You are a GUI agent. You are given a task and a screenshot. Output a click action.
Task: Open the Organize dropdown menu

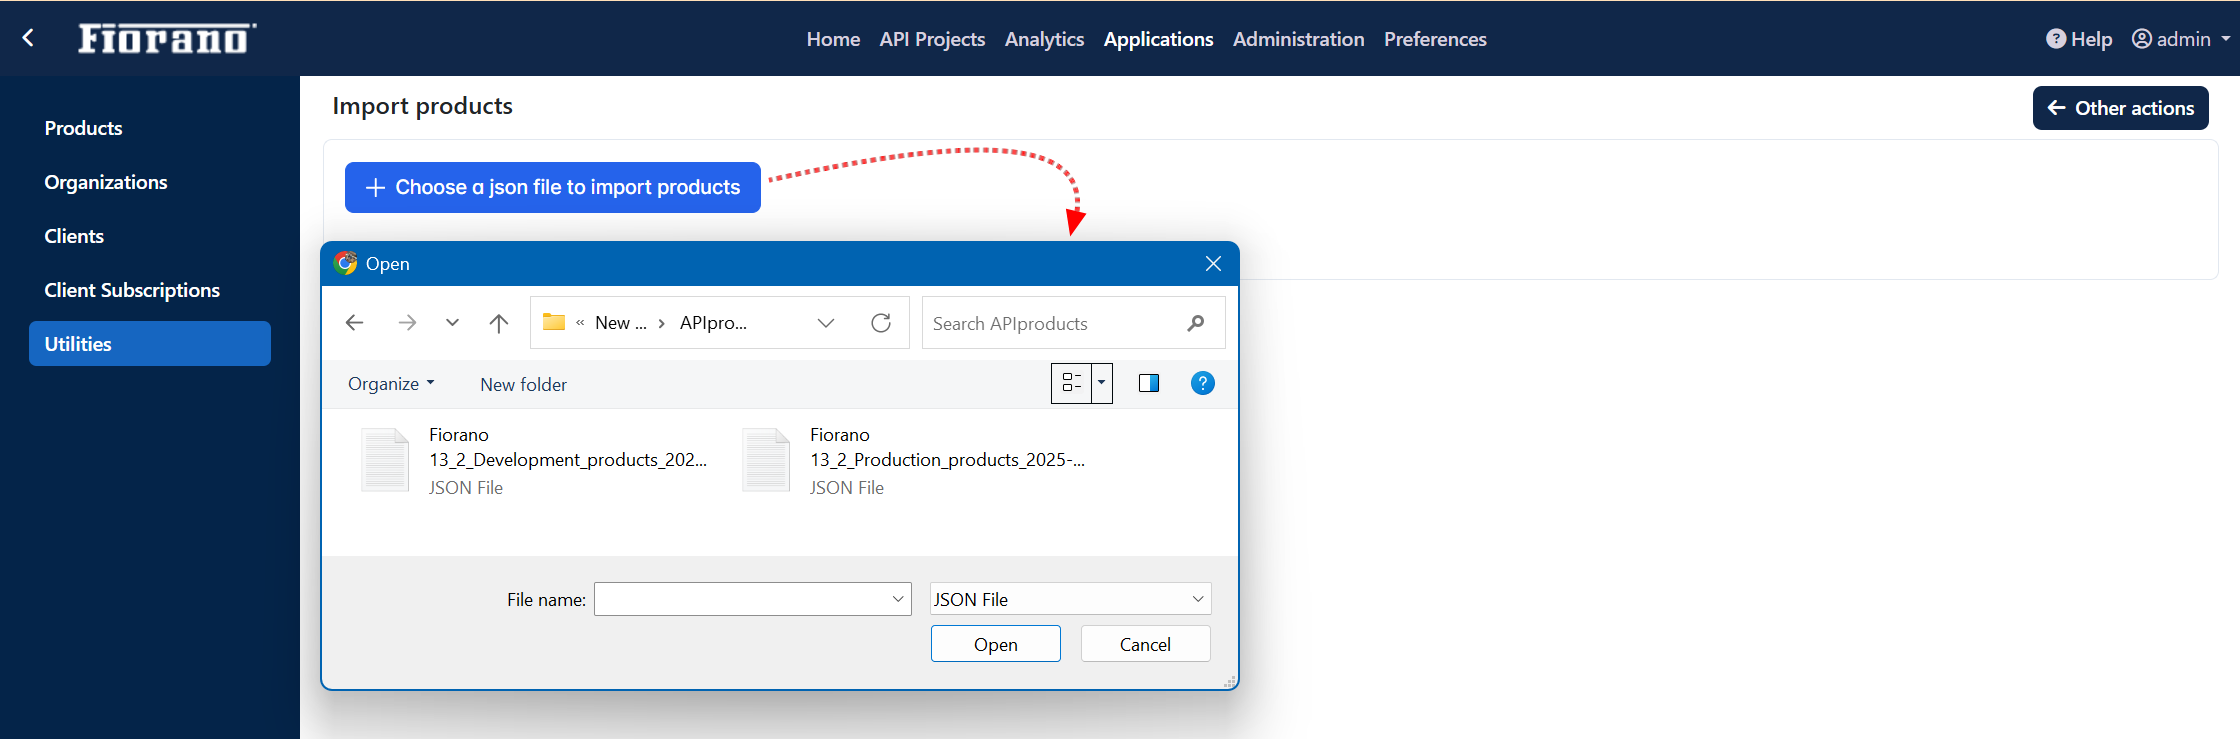pos(391,384)
